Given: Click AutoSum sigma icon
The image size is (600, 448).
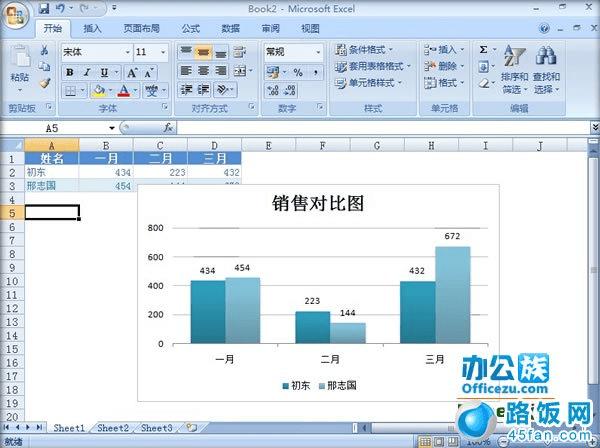Looking at the screenshot, I should [484, 50].
